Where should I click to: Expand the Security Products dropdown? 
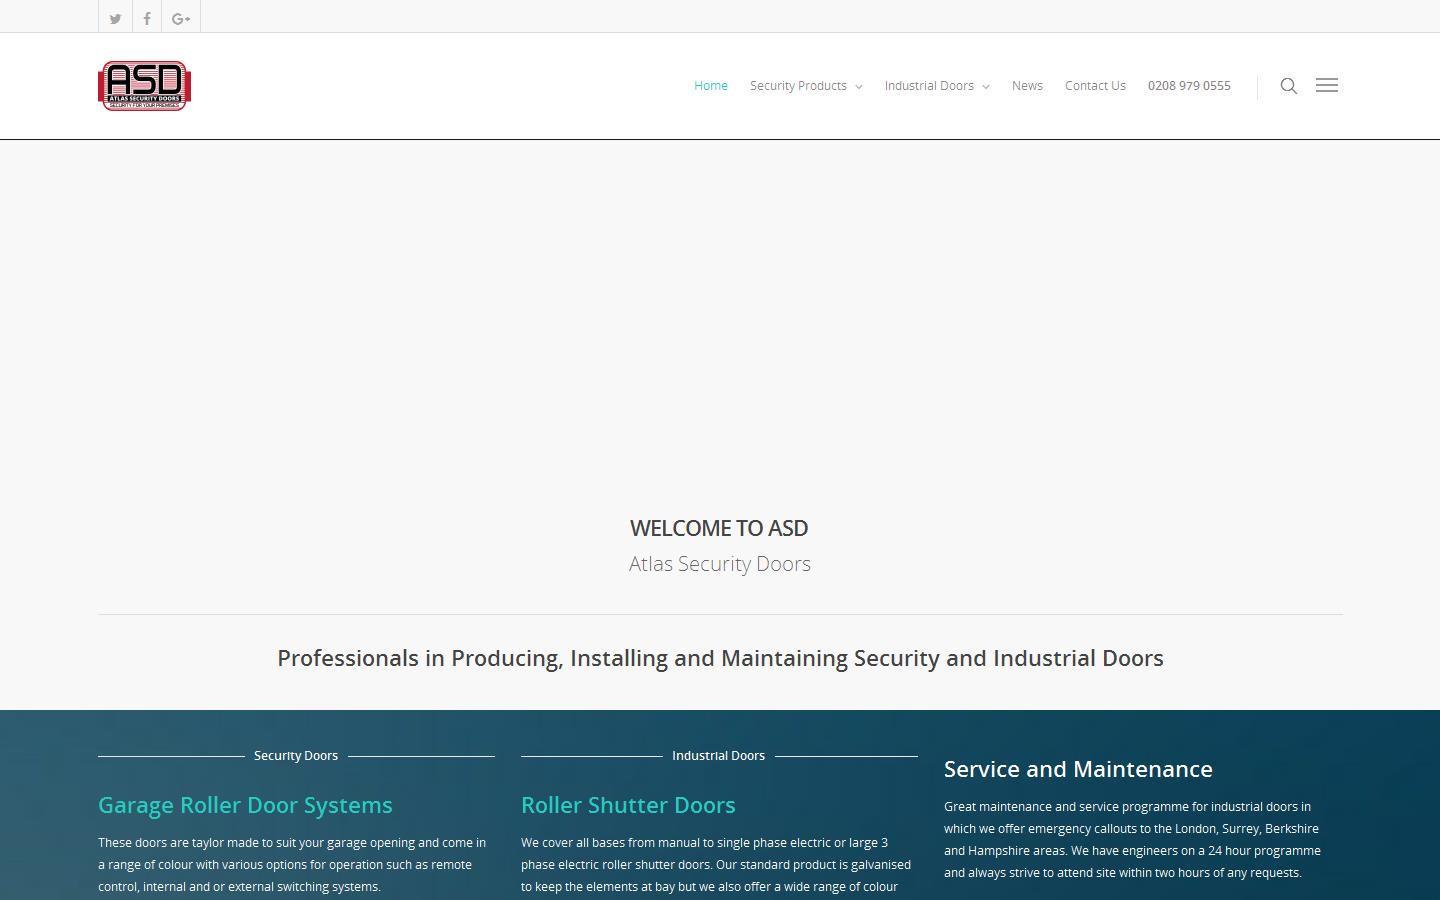pos(799,86)
